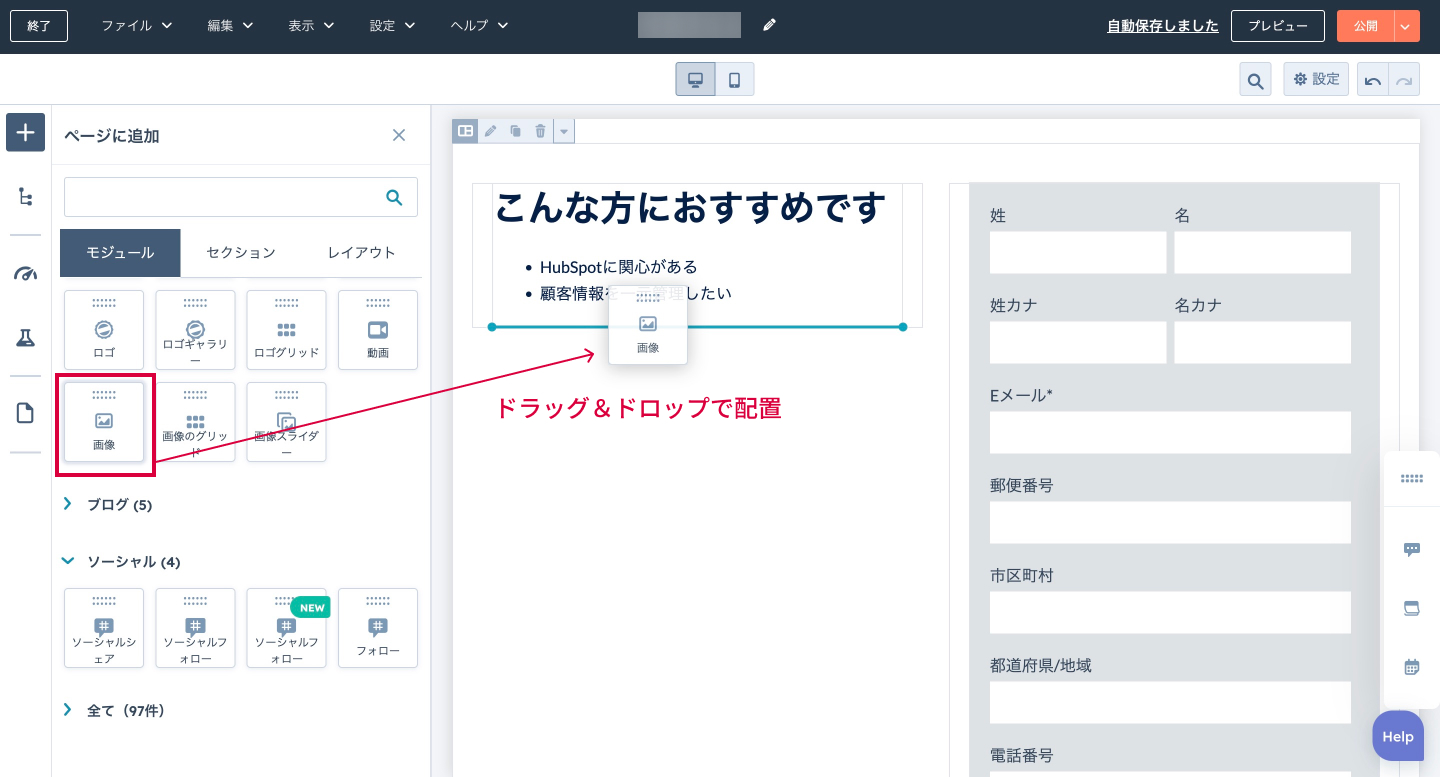Screen dimensions: 1440x777
Task: Click the dotted grid icon on right edge
Action: point(1412,479)
